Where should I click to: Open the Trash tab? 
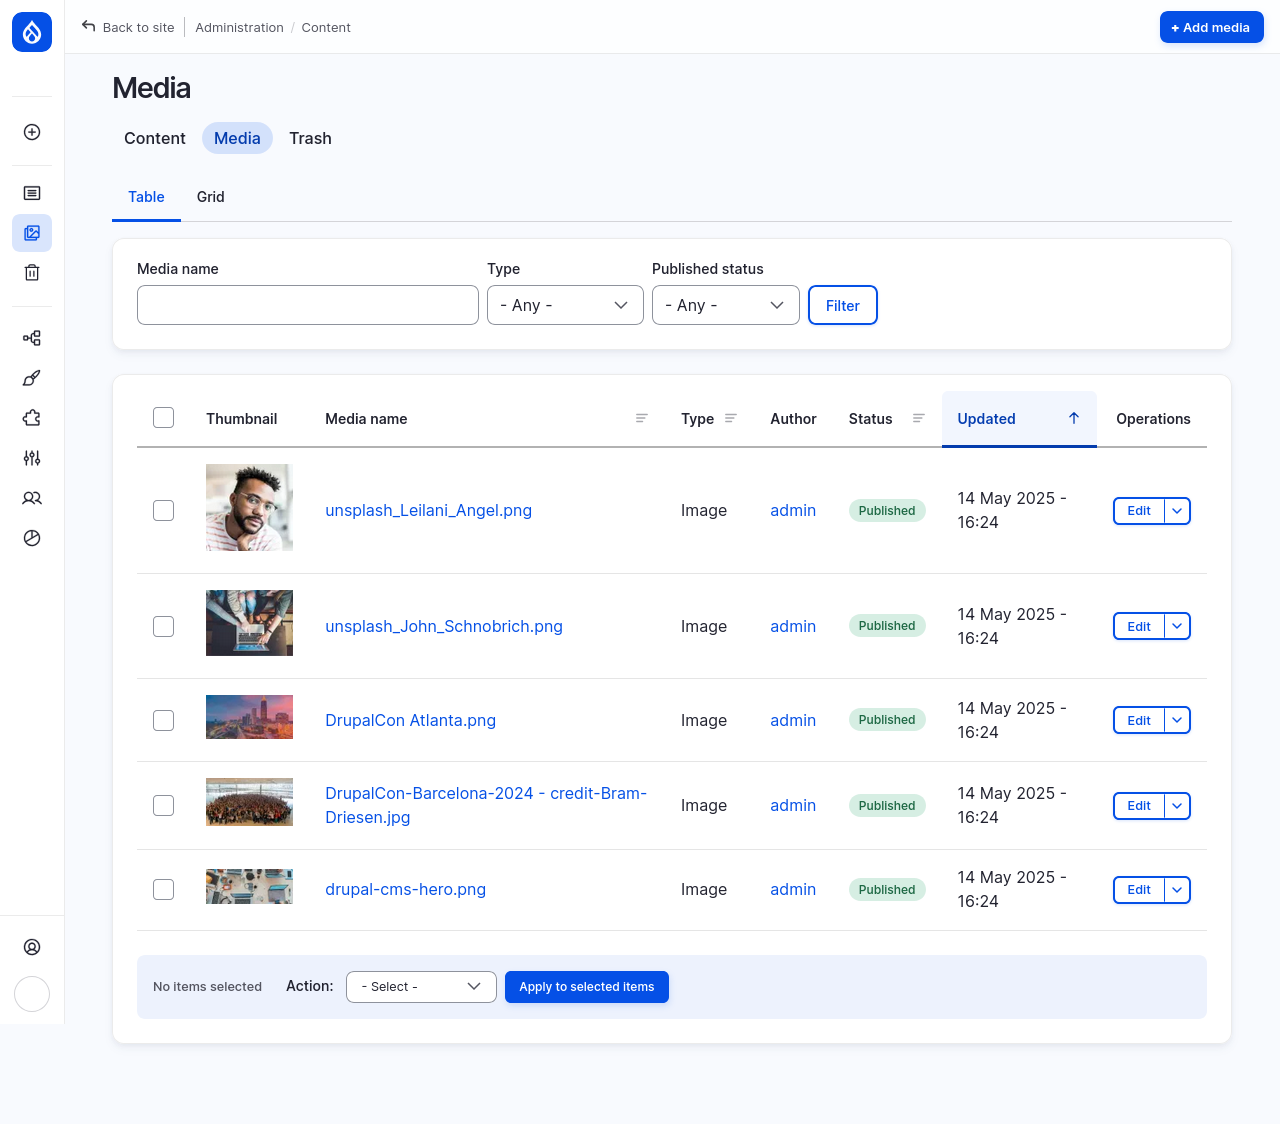coord(310,138)
